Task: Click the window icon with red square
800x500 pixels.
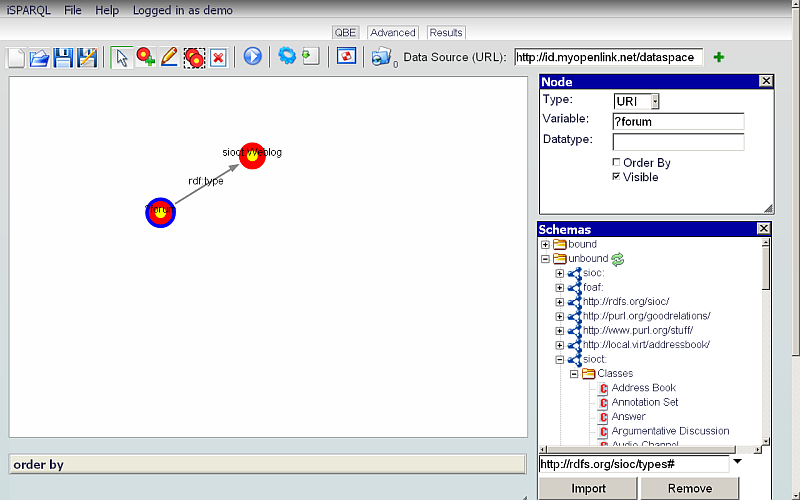Action: (x=346, y=56)
